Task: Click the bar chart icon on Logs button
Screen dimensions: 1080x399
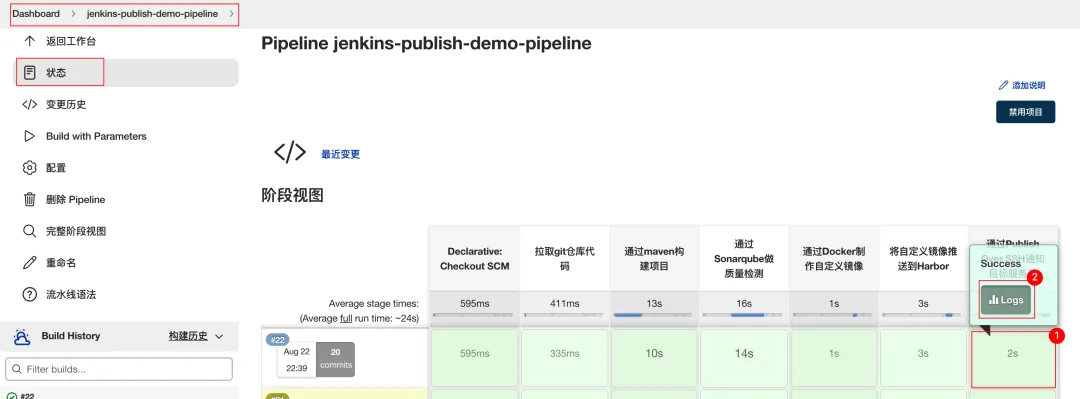Action: [x=994, y=300]
